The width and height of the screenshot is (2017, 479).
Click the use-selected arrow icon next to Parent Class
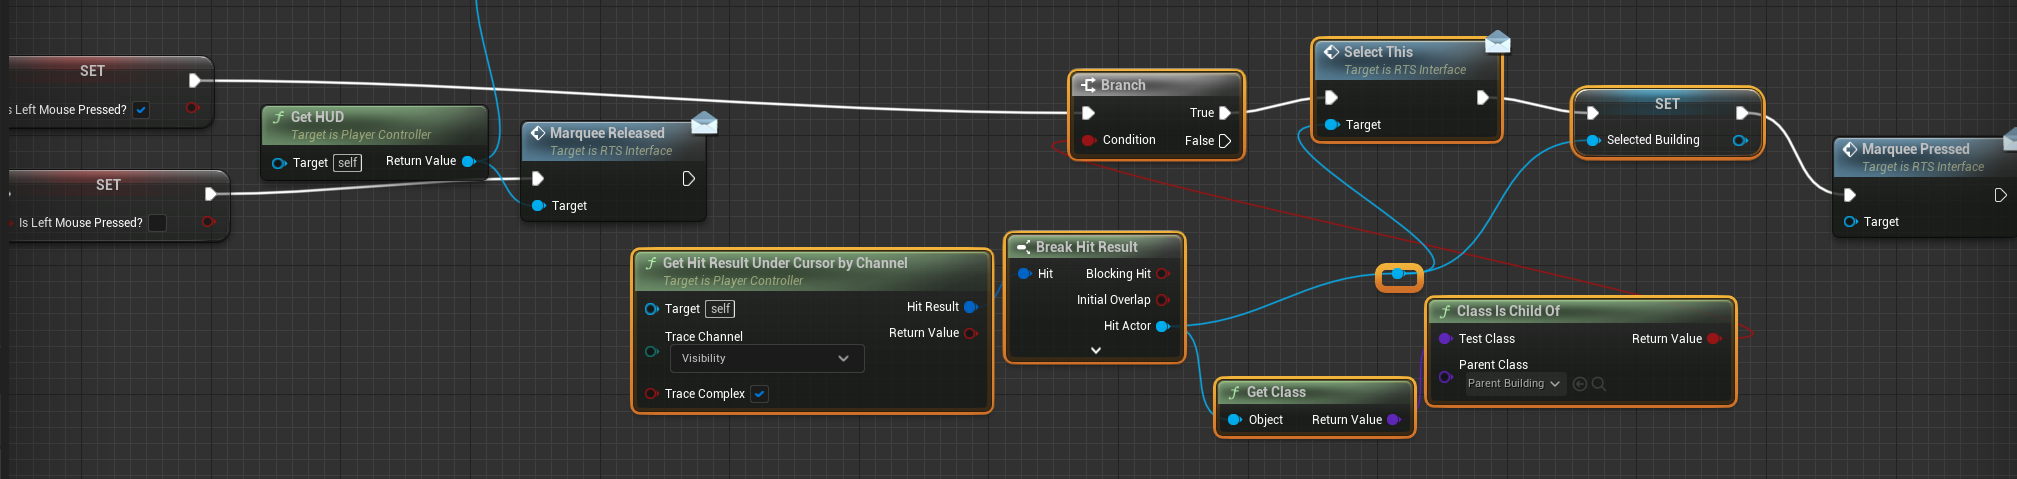point(1580,384)
